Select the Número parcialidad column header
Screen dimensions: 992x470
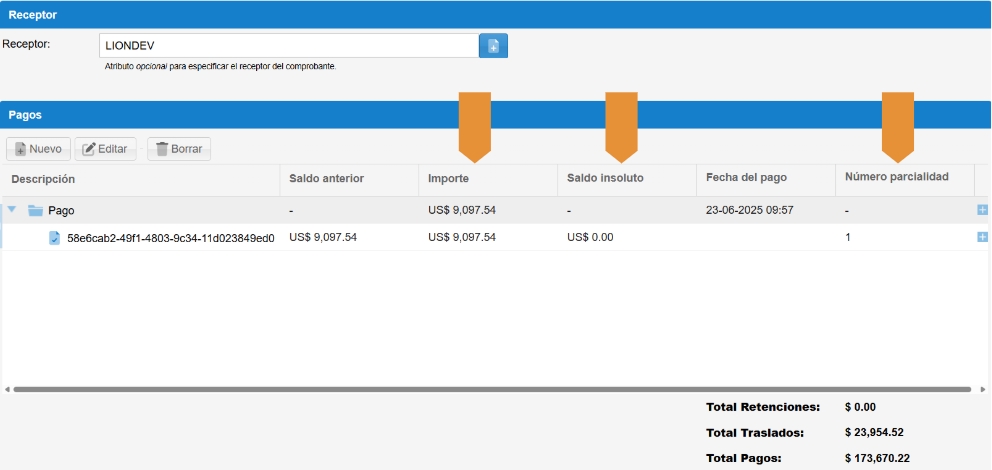(x=895, y=178)
